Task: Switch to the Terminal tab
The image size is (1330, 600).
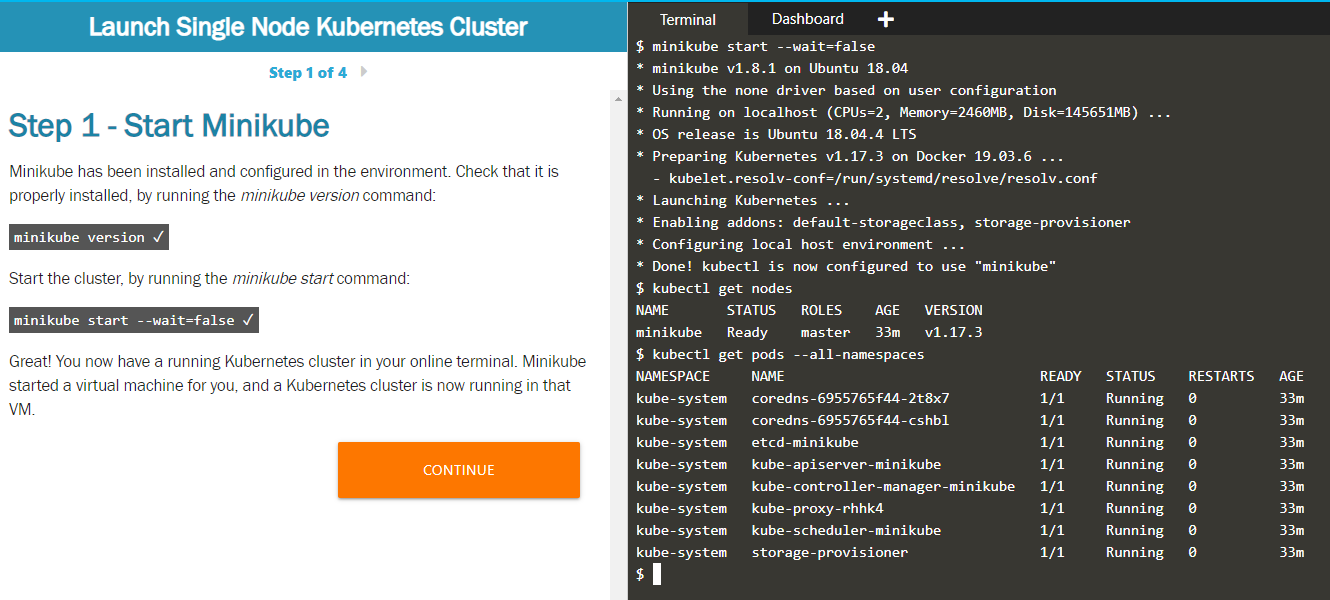Action: point(688,19)
